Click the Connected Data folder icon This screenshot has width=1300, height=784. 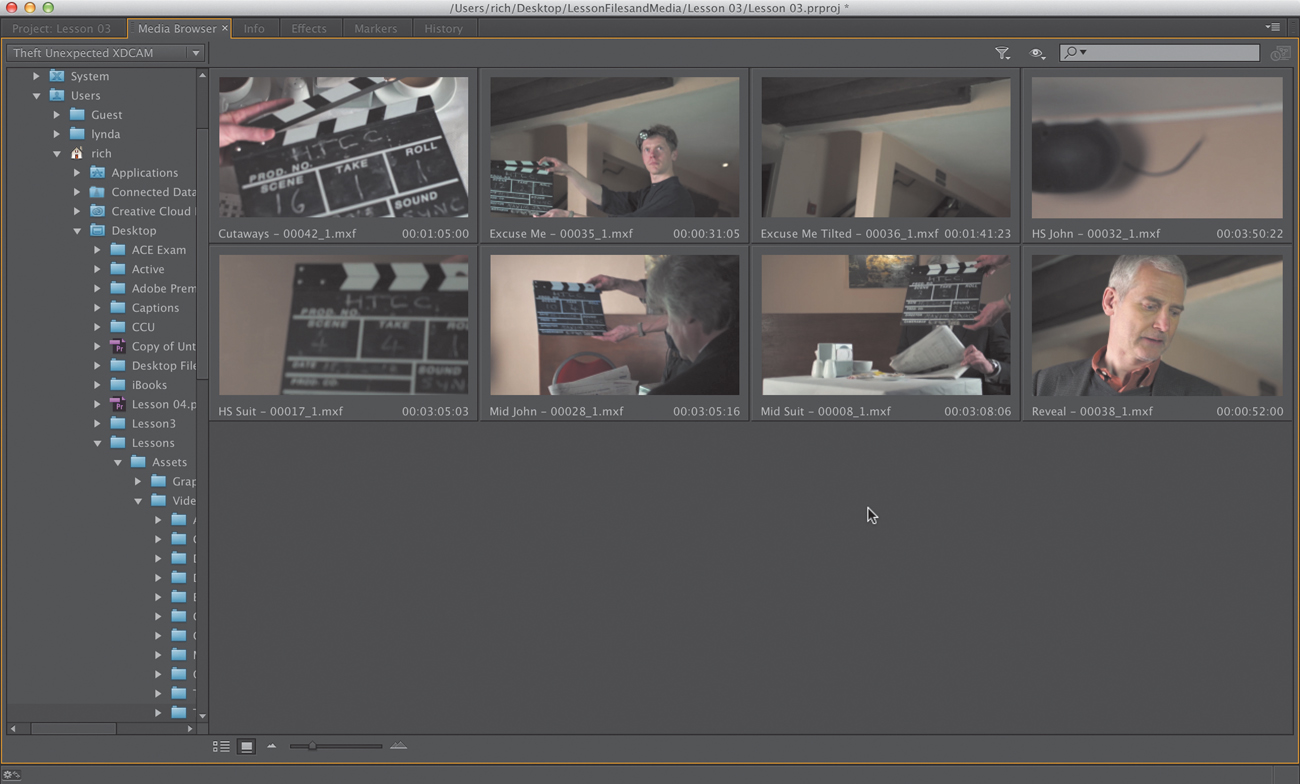[x=97, y=192]
